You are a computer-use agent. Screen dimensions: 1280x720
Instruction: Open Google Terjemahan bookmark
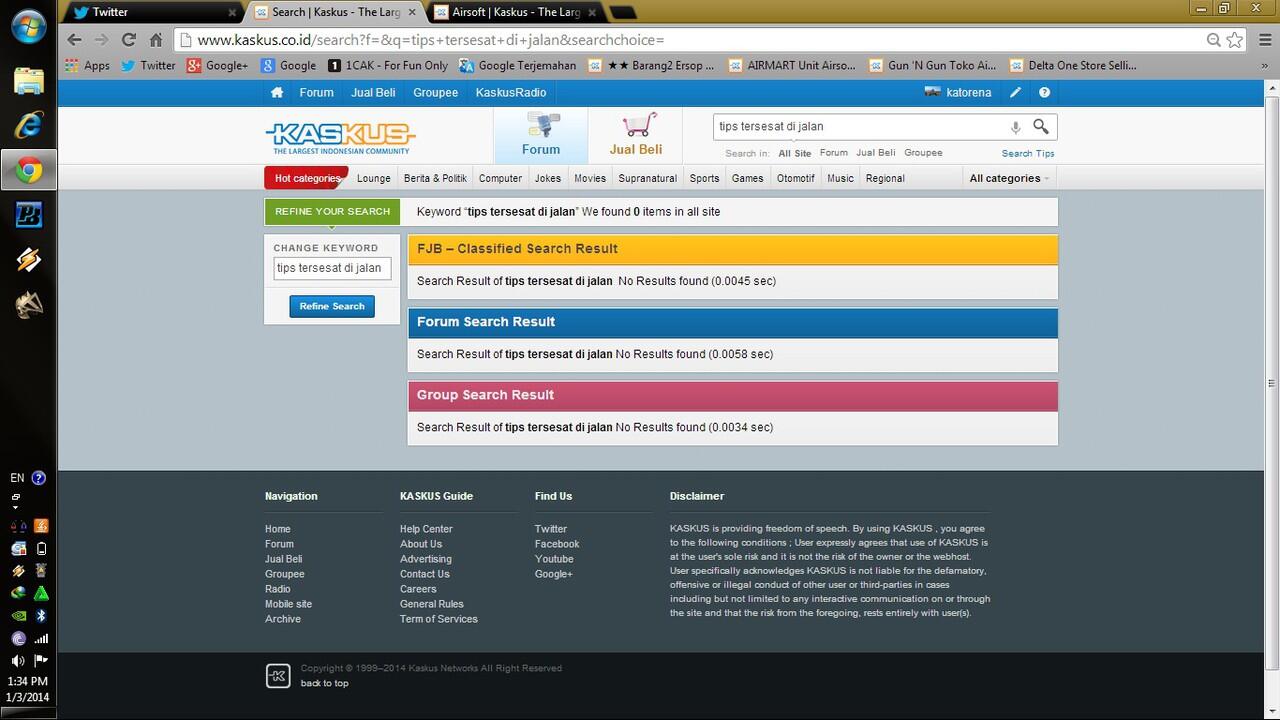click(x=518, y=65)
